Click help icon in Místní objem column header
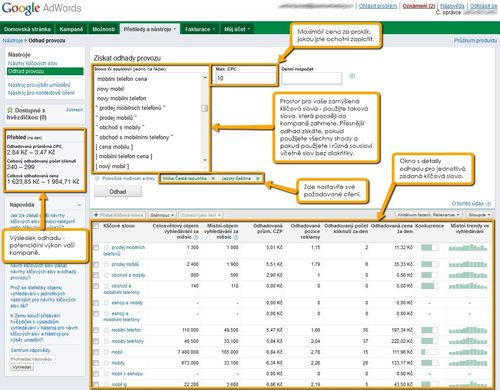The height and width of the screenshot is (390, 500). [x=236, y=237]
